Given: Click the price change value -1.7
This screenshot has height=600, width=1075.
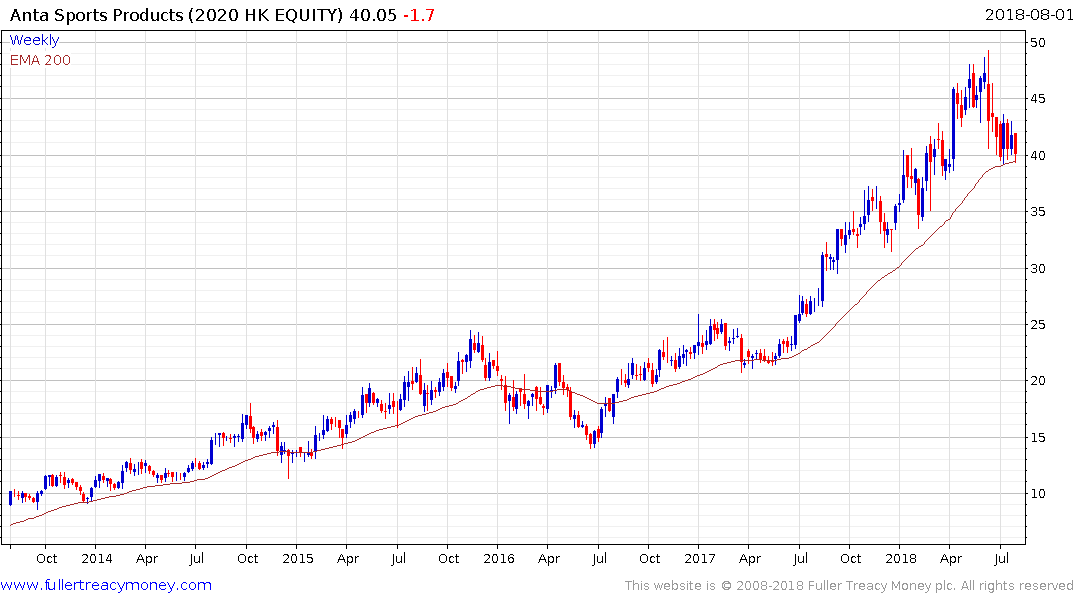Looking at the screenshot, I should 418,15.
